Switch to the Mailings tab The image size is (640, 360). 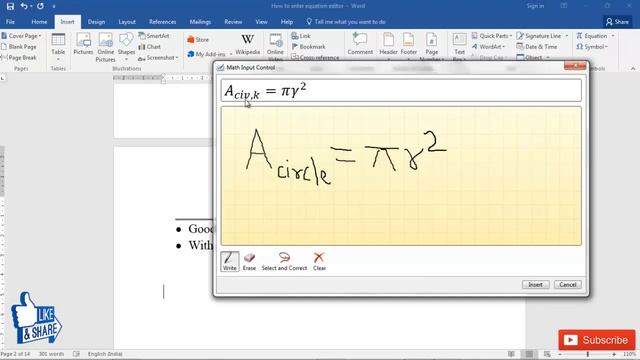[x=200, y=22]
